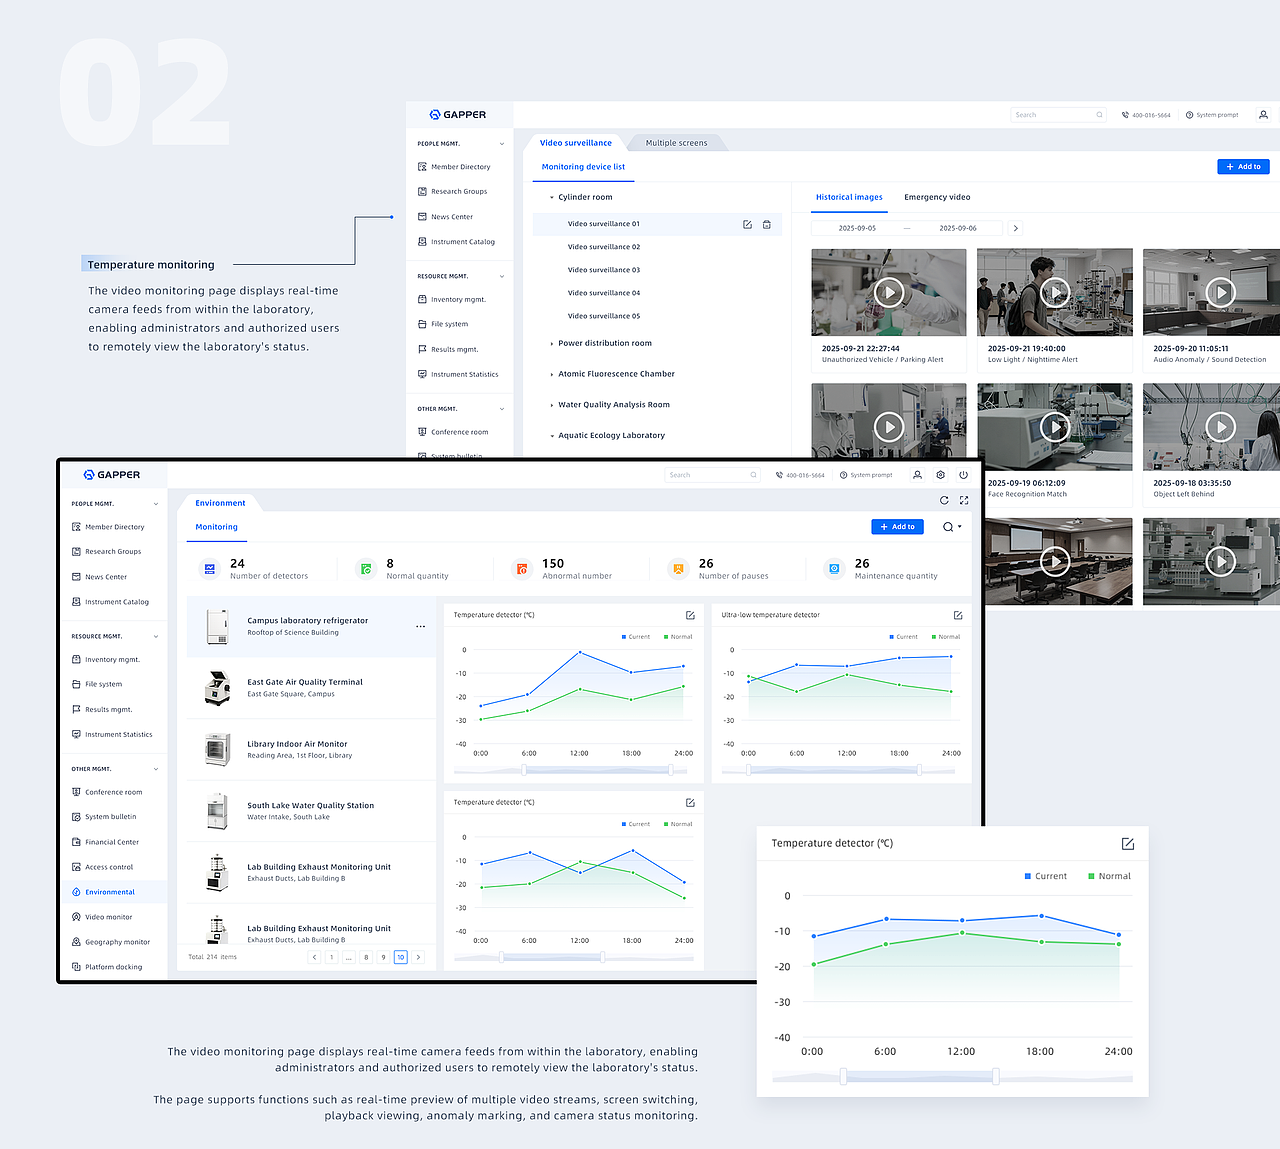Expand the Water Quality Analysis Room node
The width and height of the screenshot is (1280, 1149).
click(552, 405)
